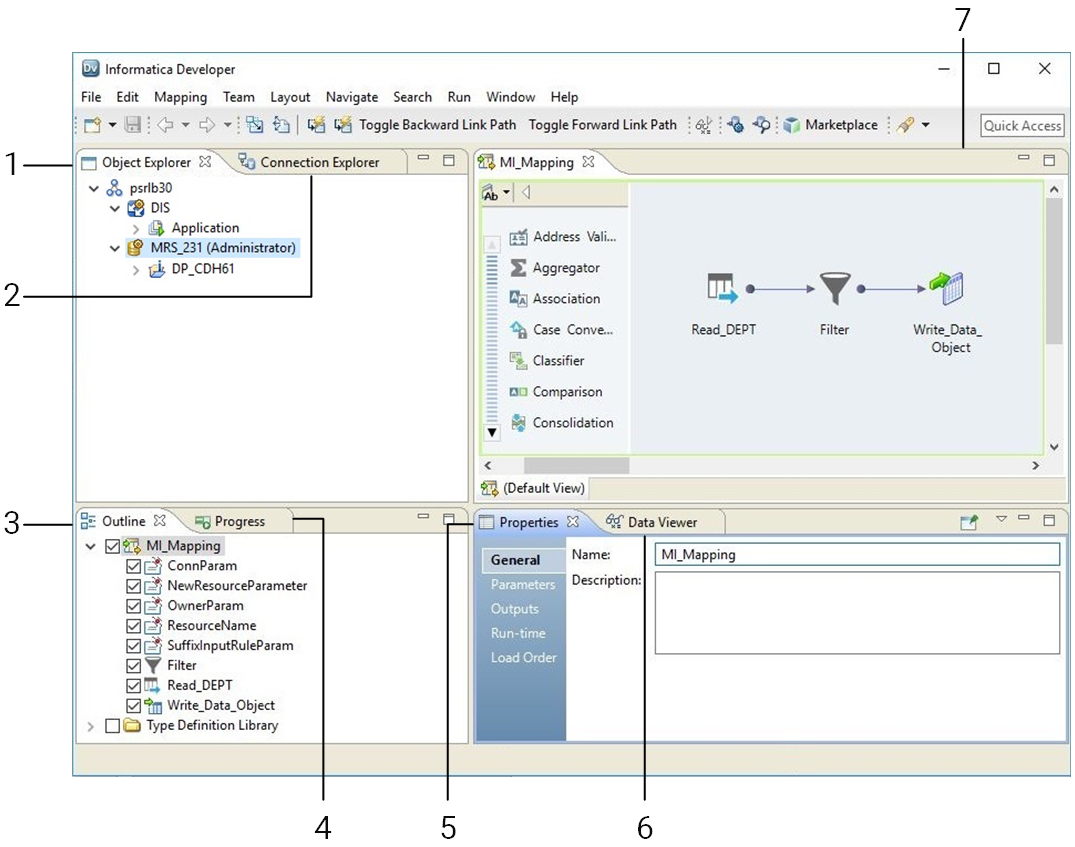Select the Consolidation transformation palette icon

coord(518,423)
